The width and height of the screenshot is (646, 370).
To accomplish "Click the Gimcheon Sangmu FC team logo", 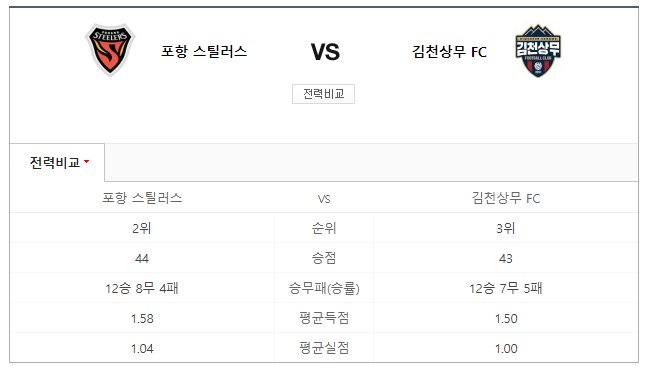I will pos(538,51).
